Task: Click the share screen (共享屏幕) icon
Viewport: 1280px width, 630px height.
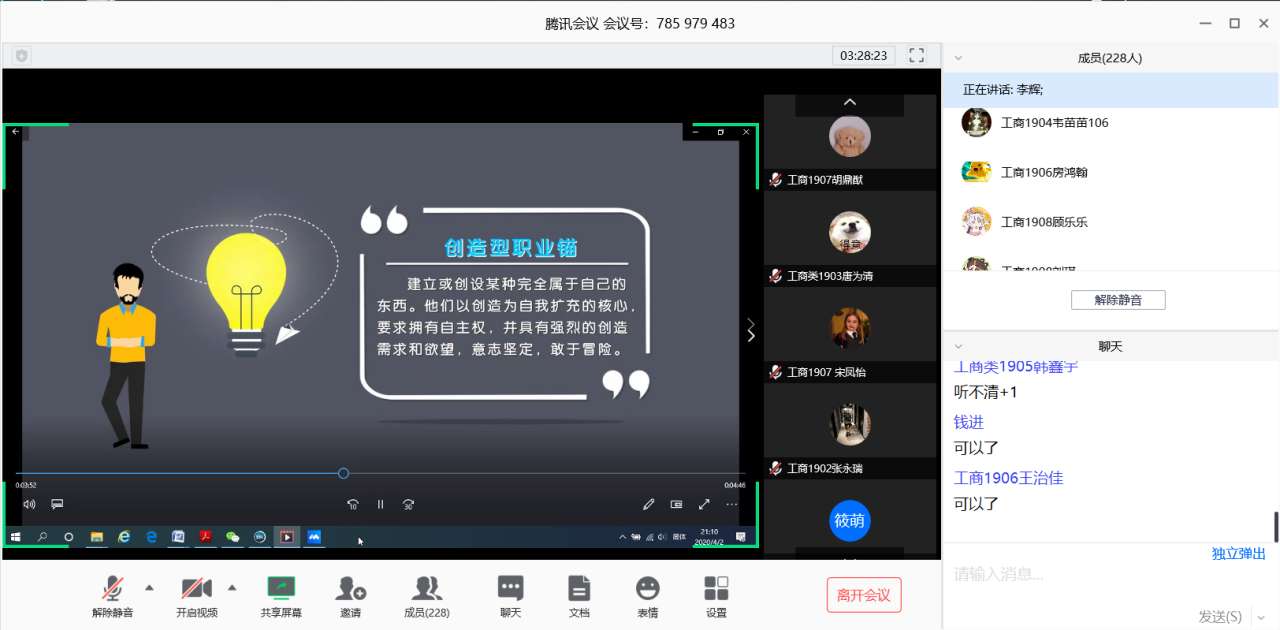Action: click(x=281, y=589)
